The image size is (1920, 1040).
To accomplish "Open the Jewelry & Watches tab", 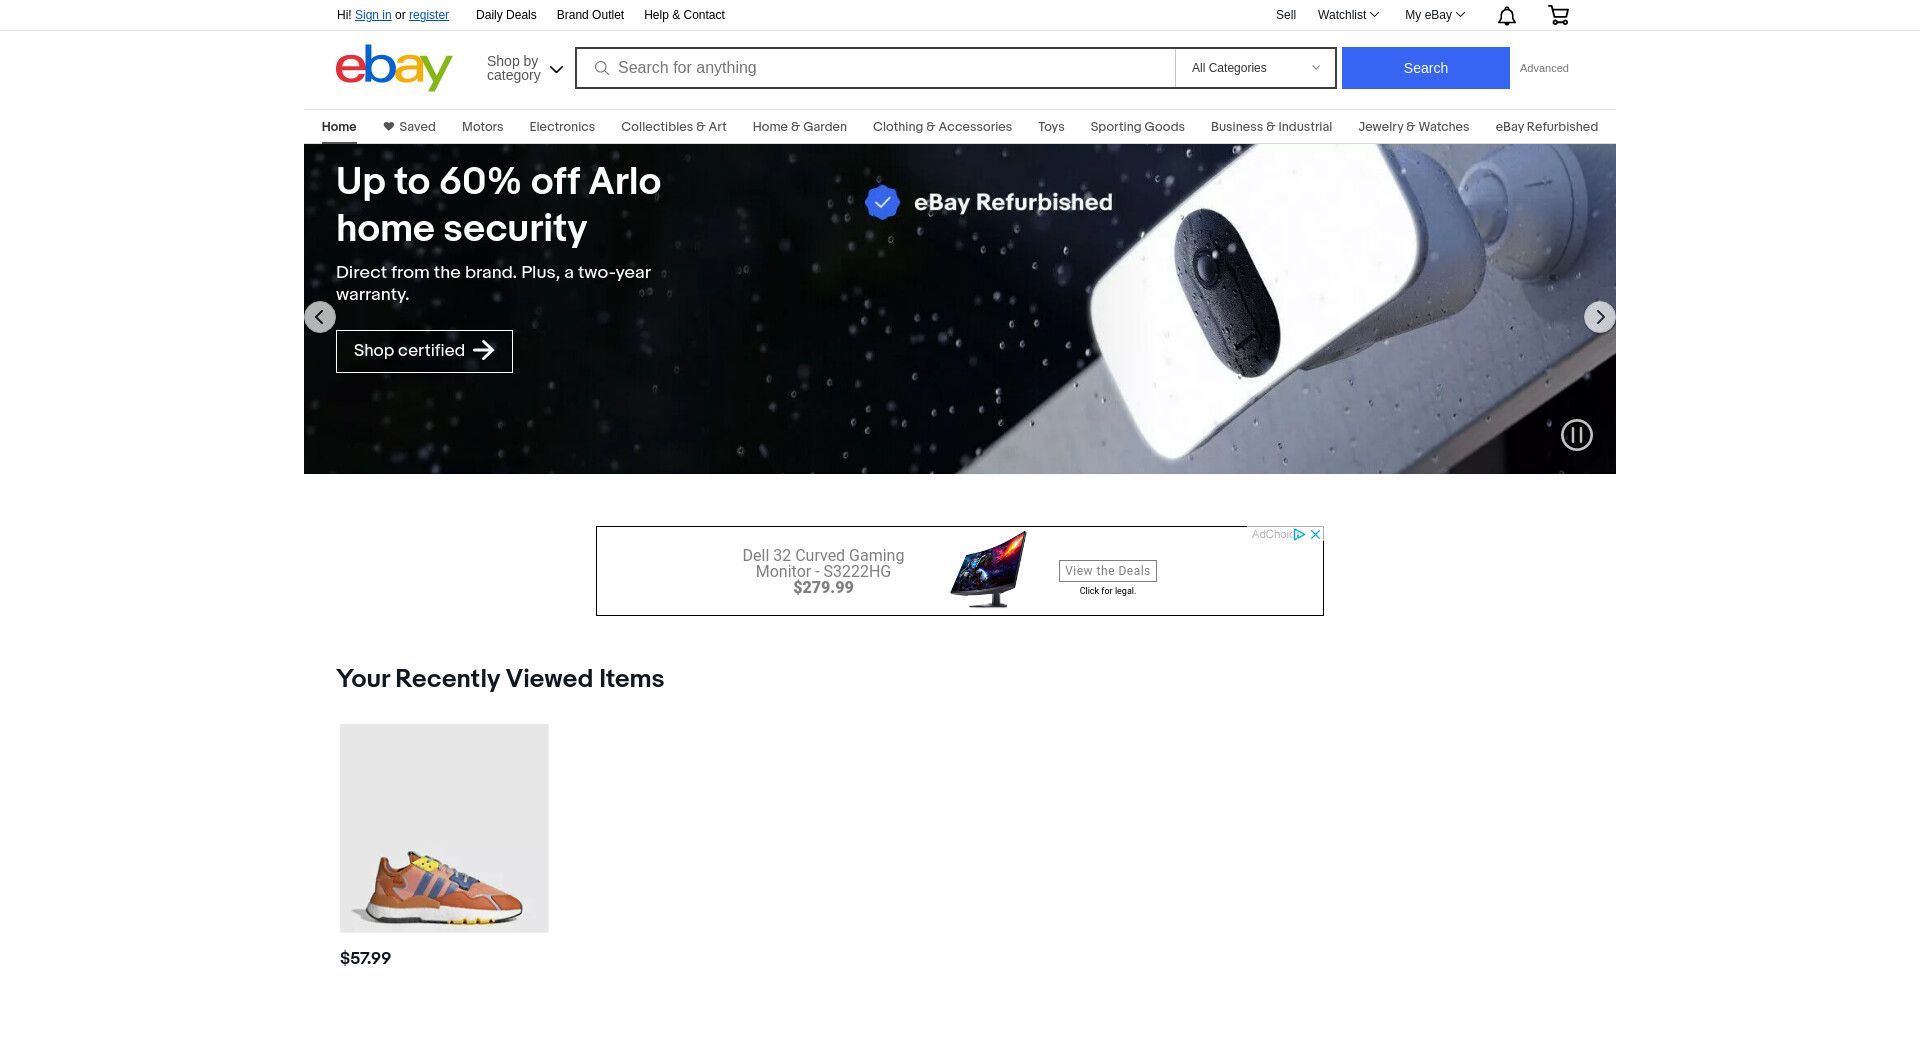I will coord(1413,127).
